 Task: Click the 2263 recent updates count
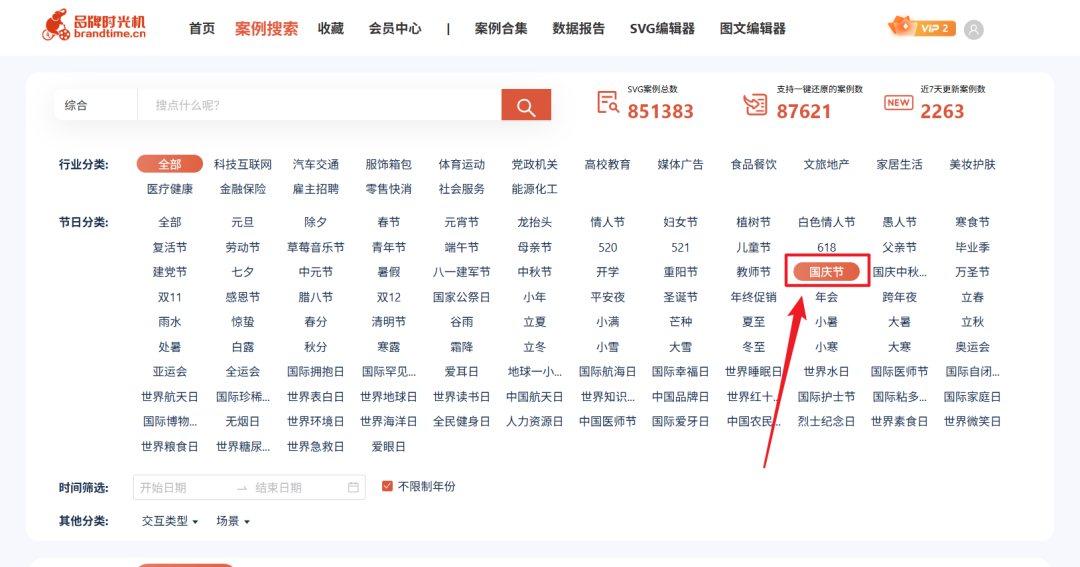tap(942, 112)
